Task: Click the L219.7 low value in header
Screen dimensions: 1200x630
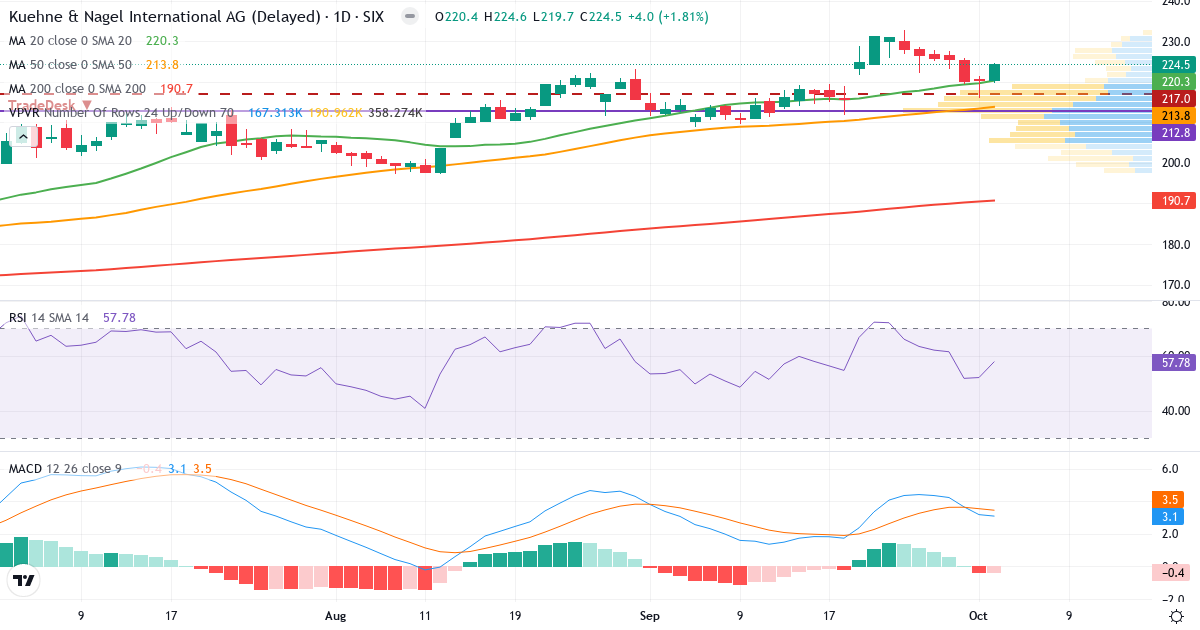Action: (552, 17)
